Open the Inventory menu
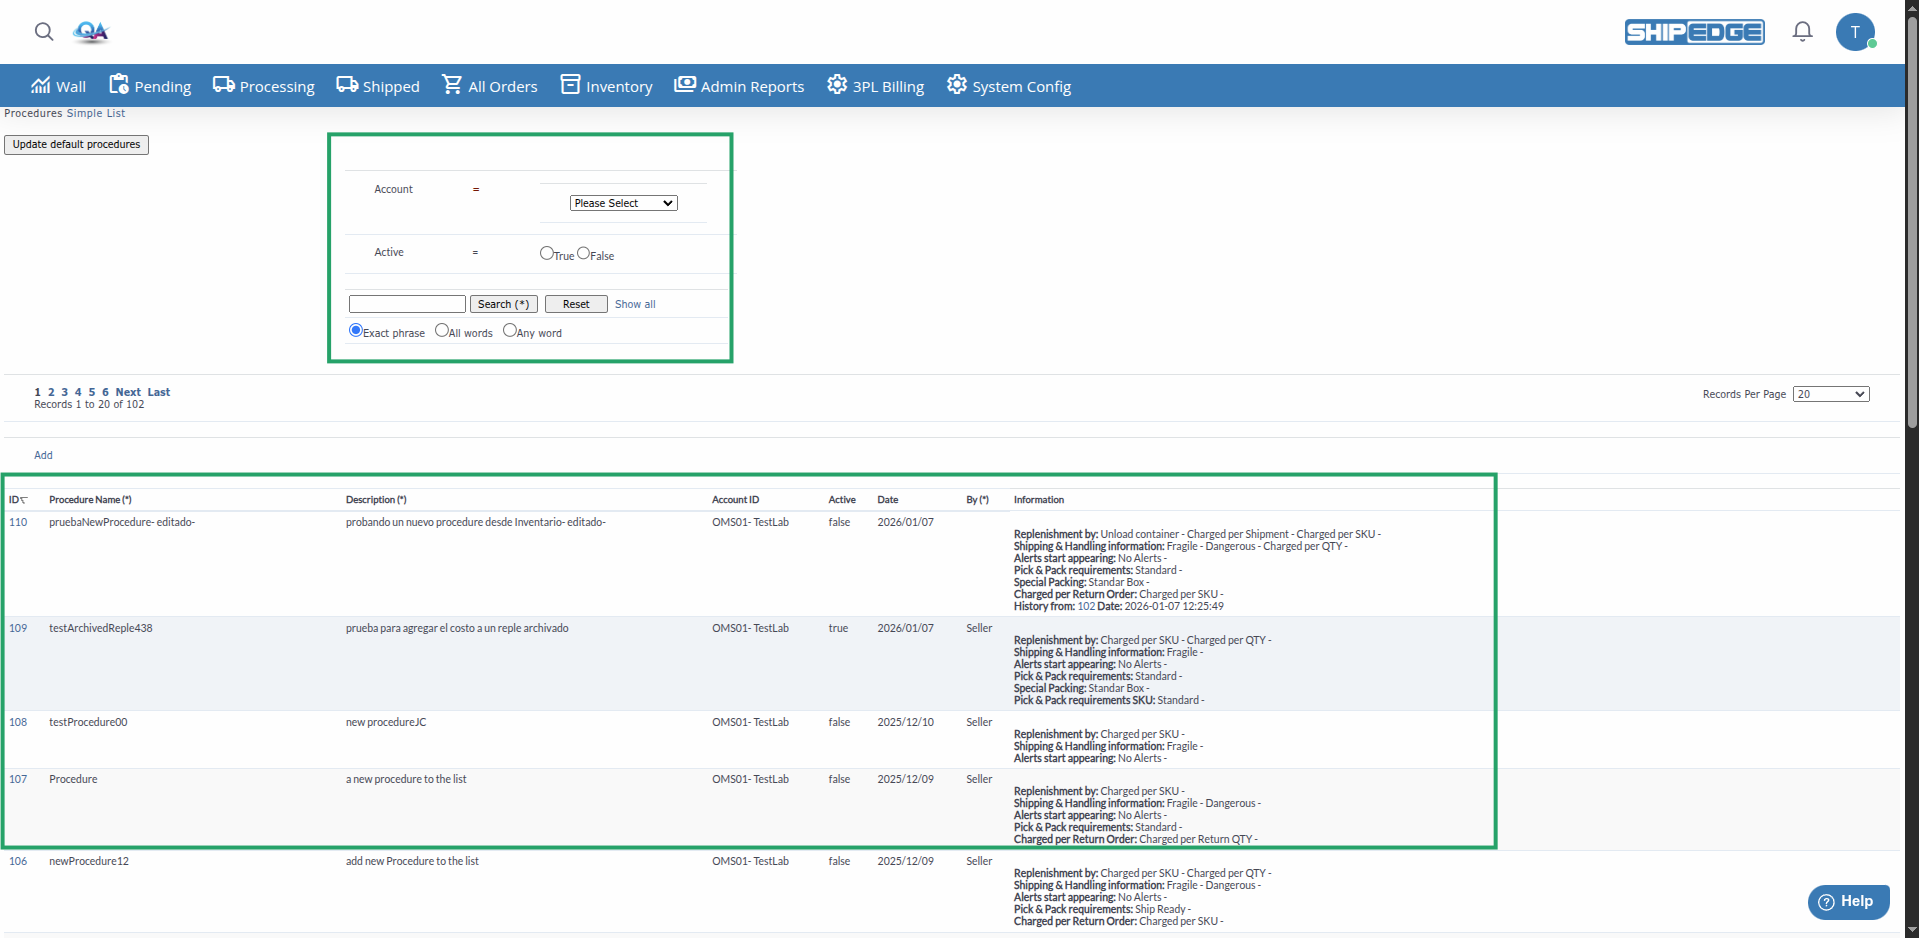1919x938 pixels. coord(607,86)
